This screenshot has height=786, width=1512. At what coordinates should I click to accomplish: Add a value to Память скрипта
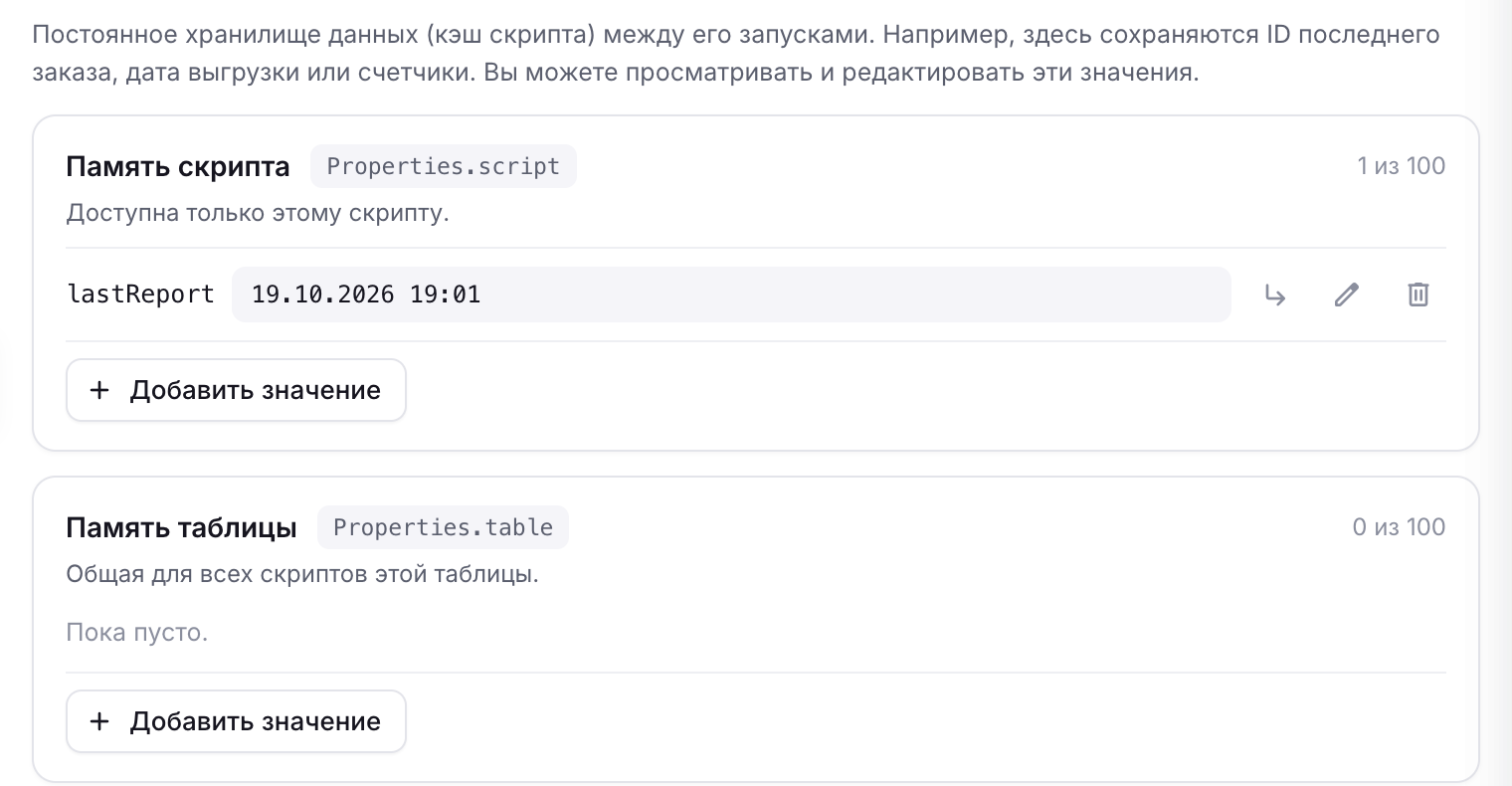tap(236, 390)
